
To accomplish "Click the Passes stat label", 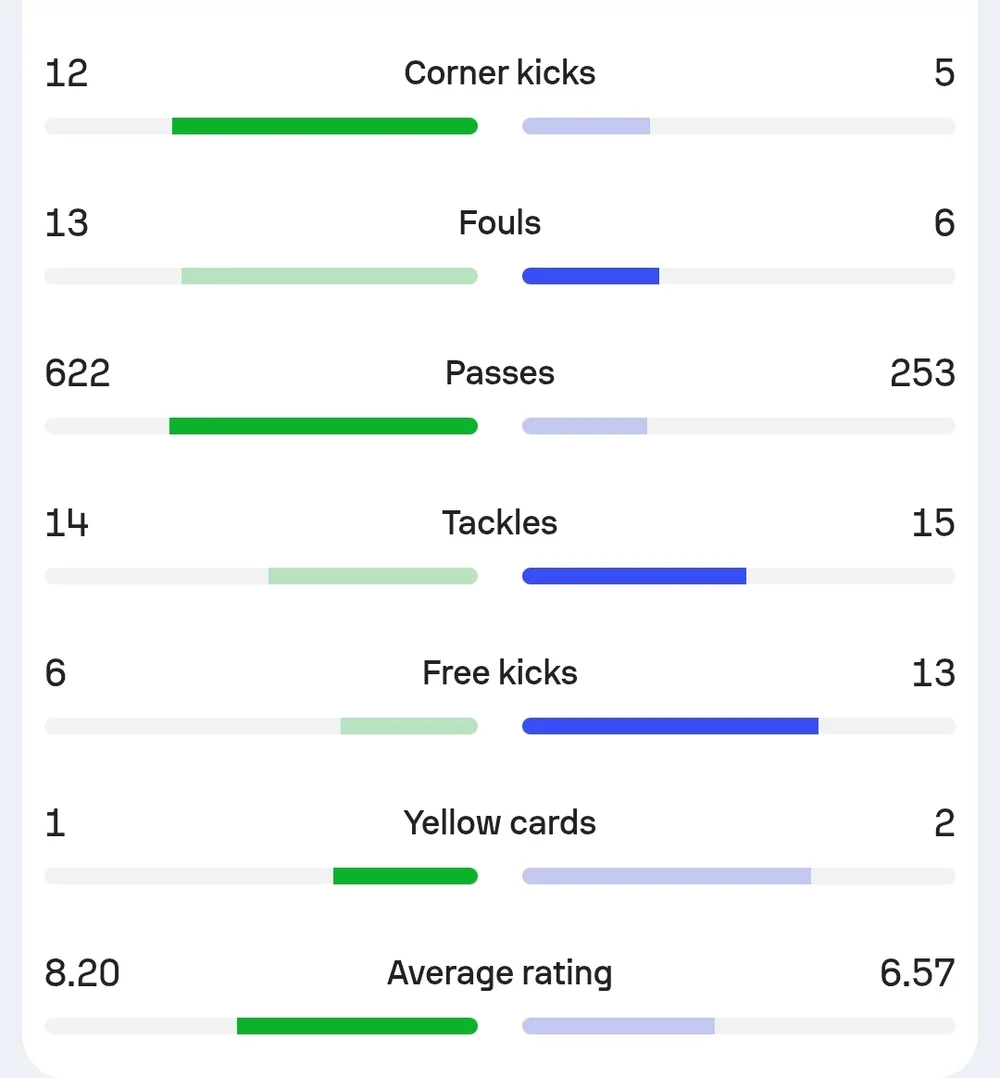I will (x=500, y=373).
